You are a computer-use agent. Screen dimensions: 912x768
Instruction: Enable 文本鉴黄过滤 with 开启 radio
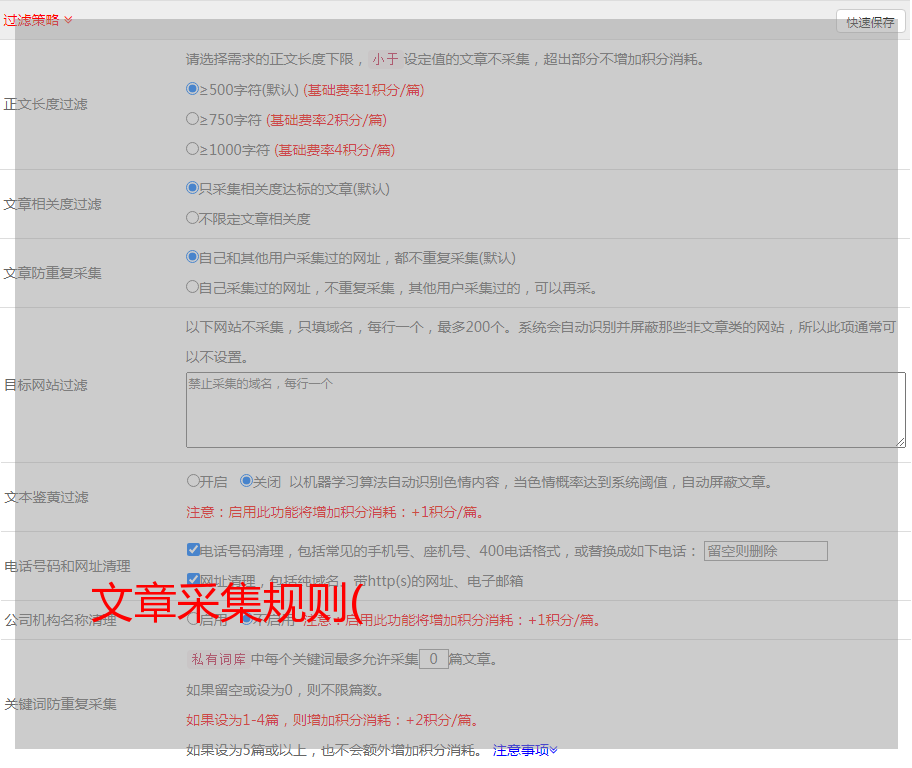click(x=193, y=481)
